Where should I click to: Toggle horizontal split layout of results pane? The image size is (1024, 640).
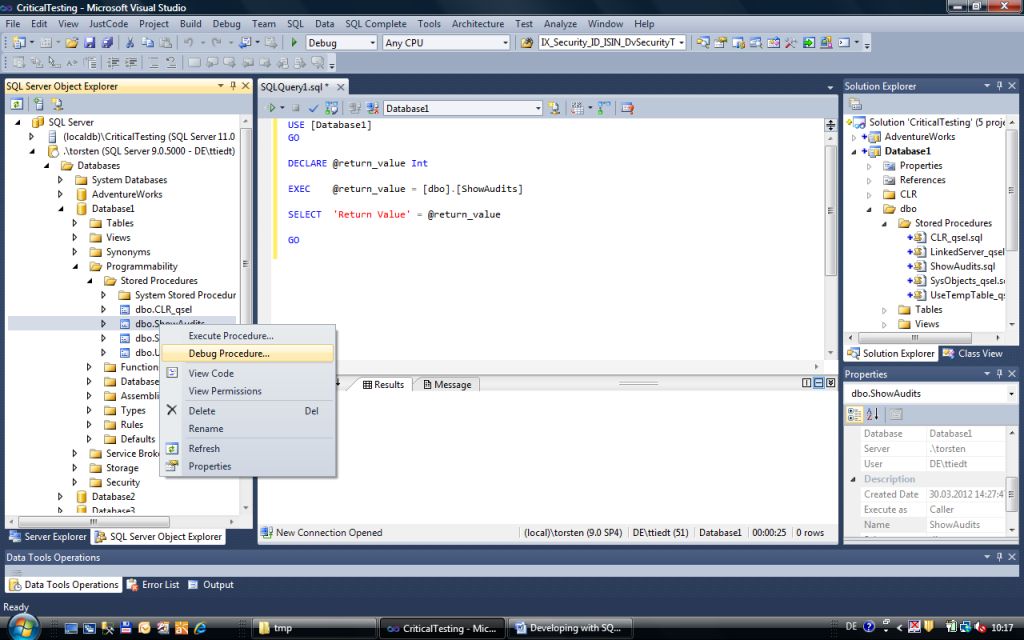(818, 383)
